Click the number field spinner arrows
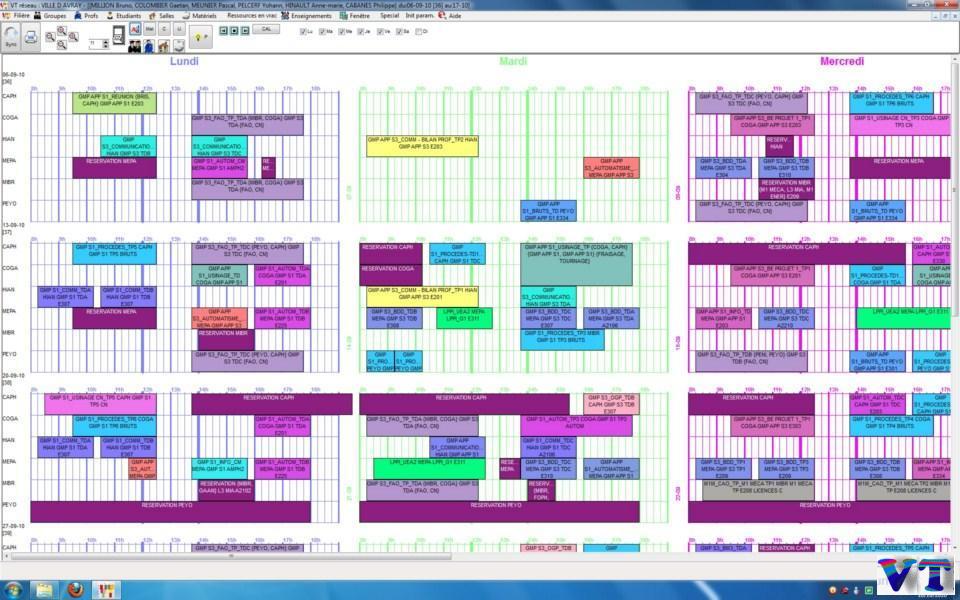 (x=106, y=44)
